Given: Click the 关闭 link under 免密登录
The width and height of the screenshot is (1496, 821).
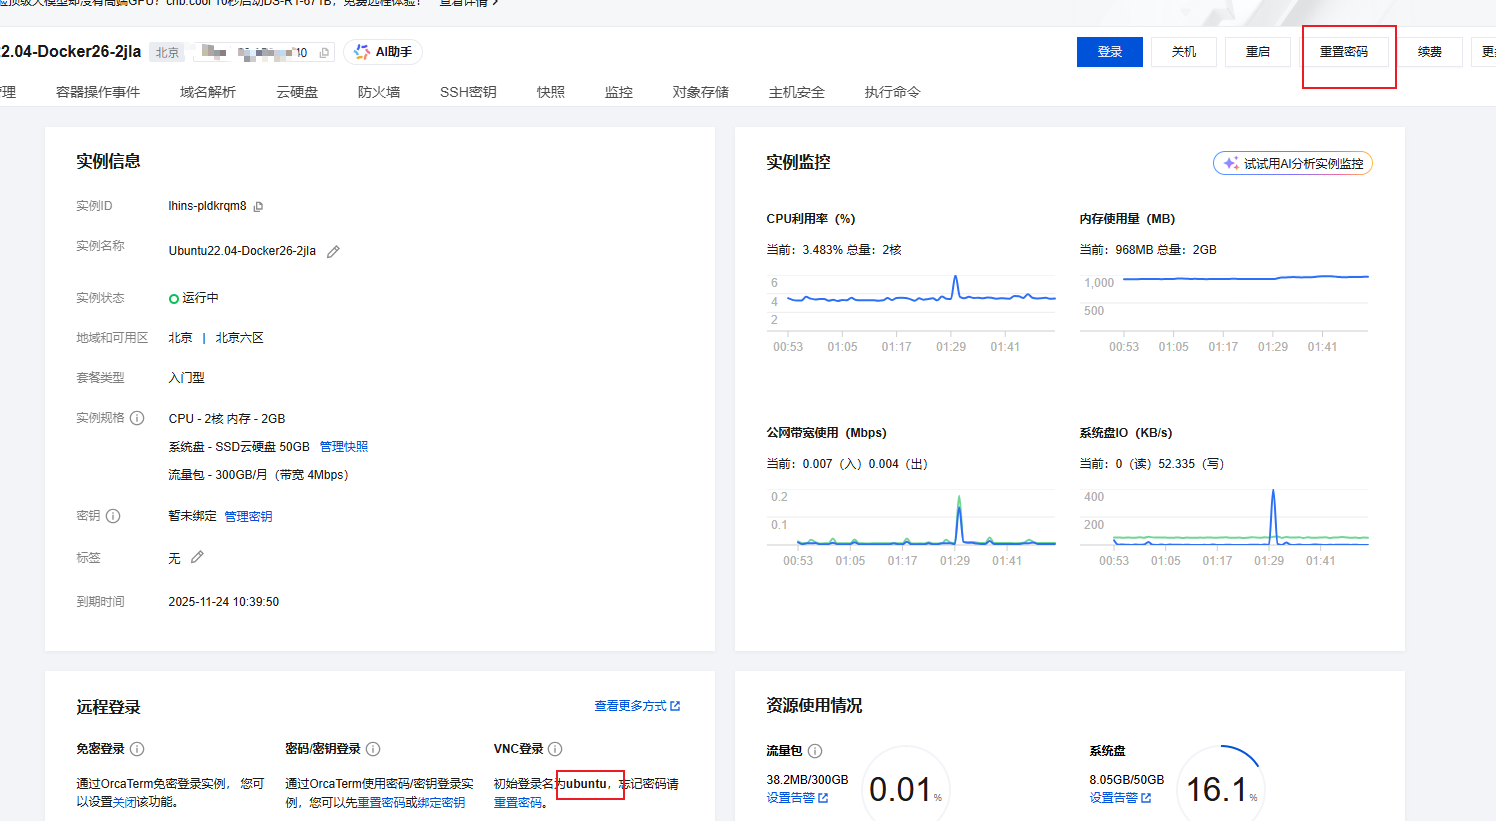Looking at the screenshot, I should [125, 802].
